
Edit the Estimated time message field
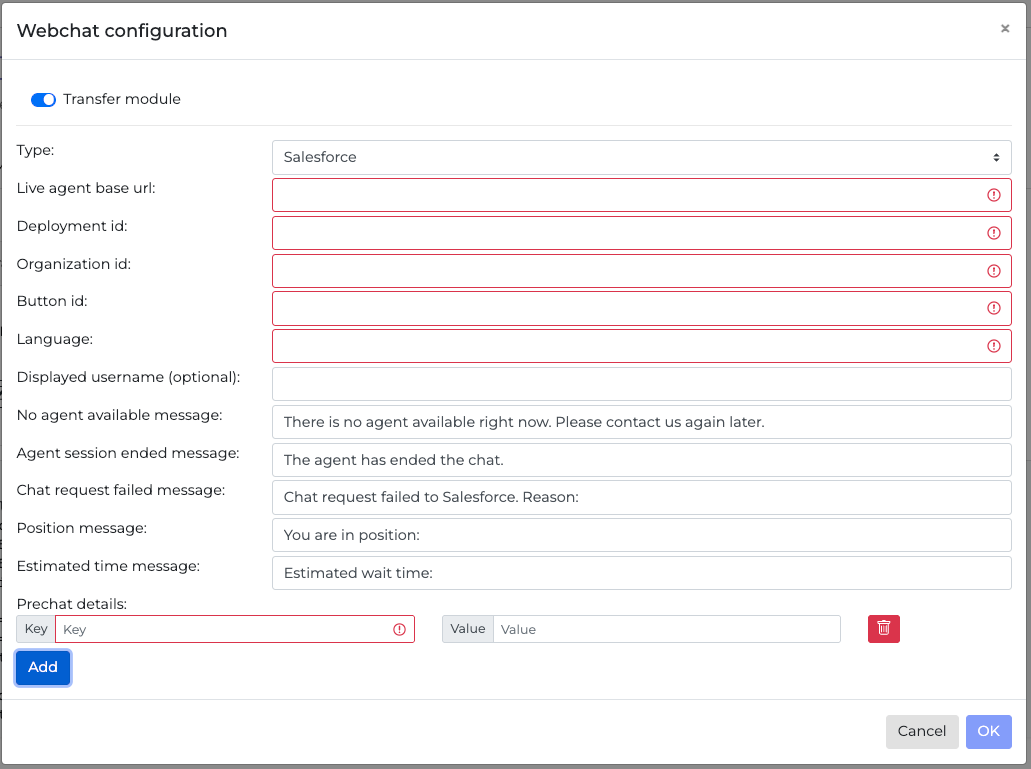coord(641,573)
